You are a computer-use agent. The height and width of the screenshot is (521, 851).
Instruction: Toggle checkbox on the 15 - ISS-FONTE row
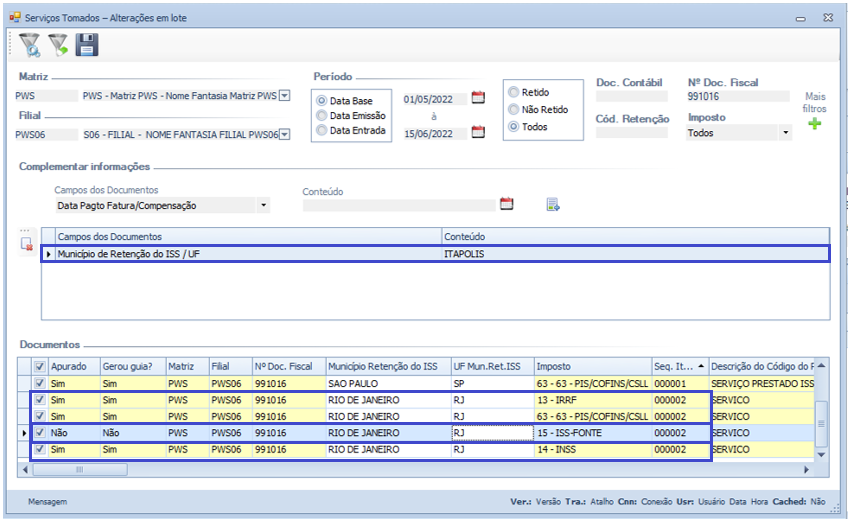click(x=40, y=433)
